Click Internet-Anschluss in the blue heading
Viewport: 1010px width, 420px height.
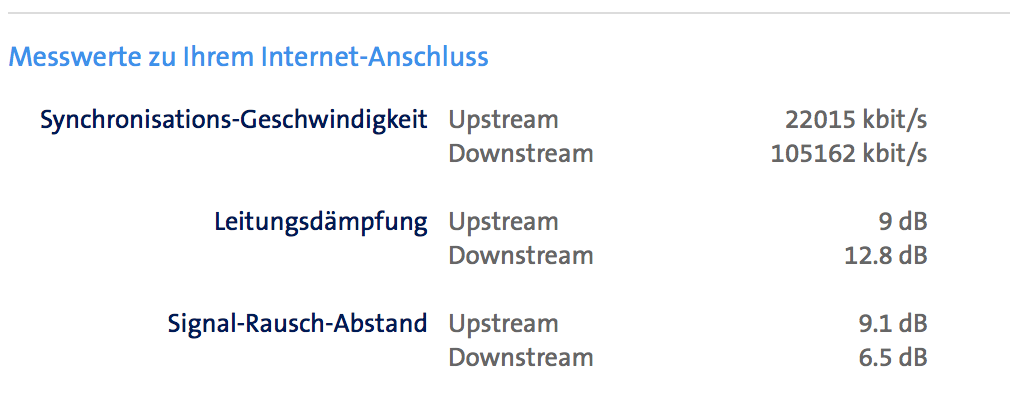[375, 56]
